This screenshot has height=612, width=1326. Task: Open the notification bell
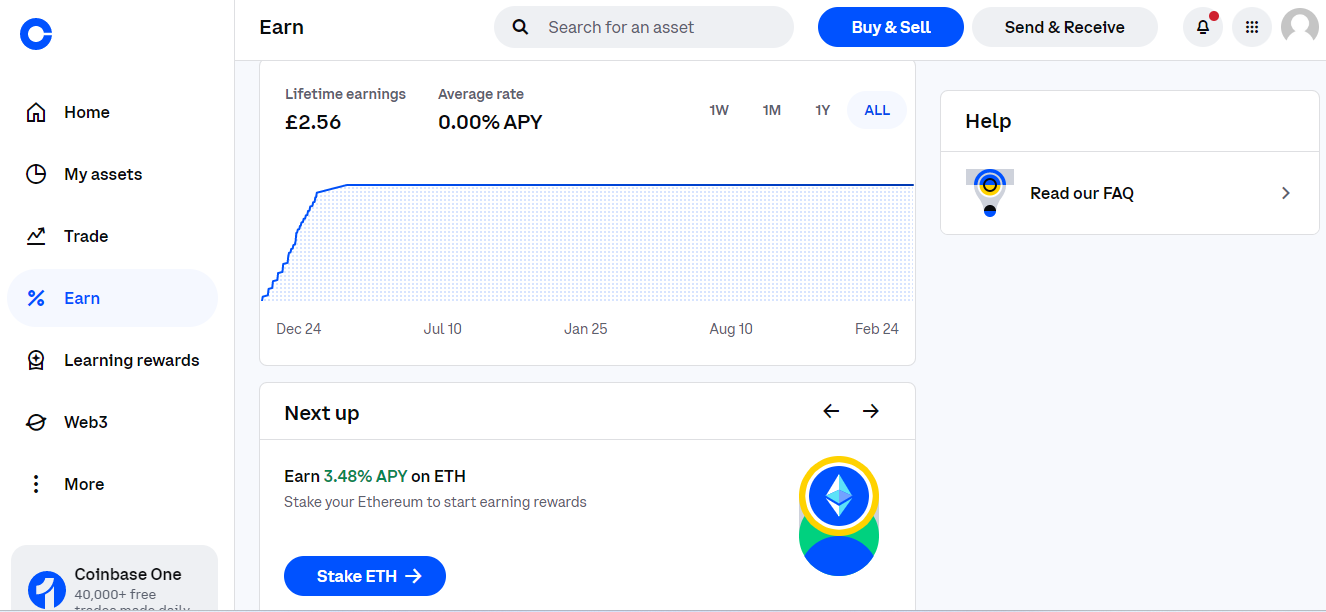pos(1202,27)
